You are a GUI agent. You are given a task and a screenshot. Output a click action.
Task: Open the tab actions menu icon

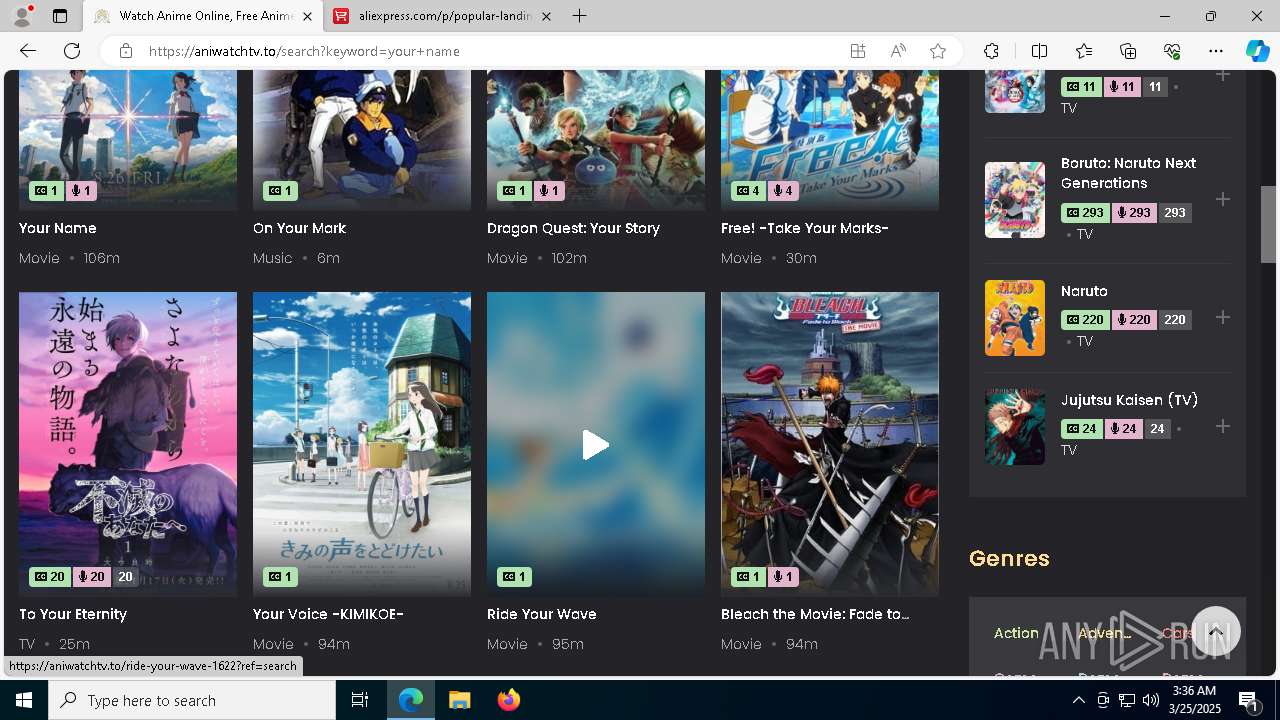(60, 16)
